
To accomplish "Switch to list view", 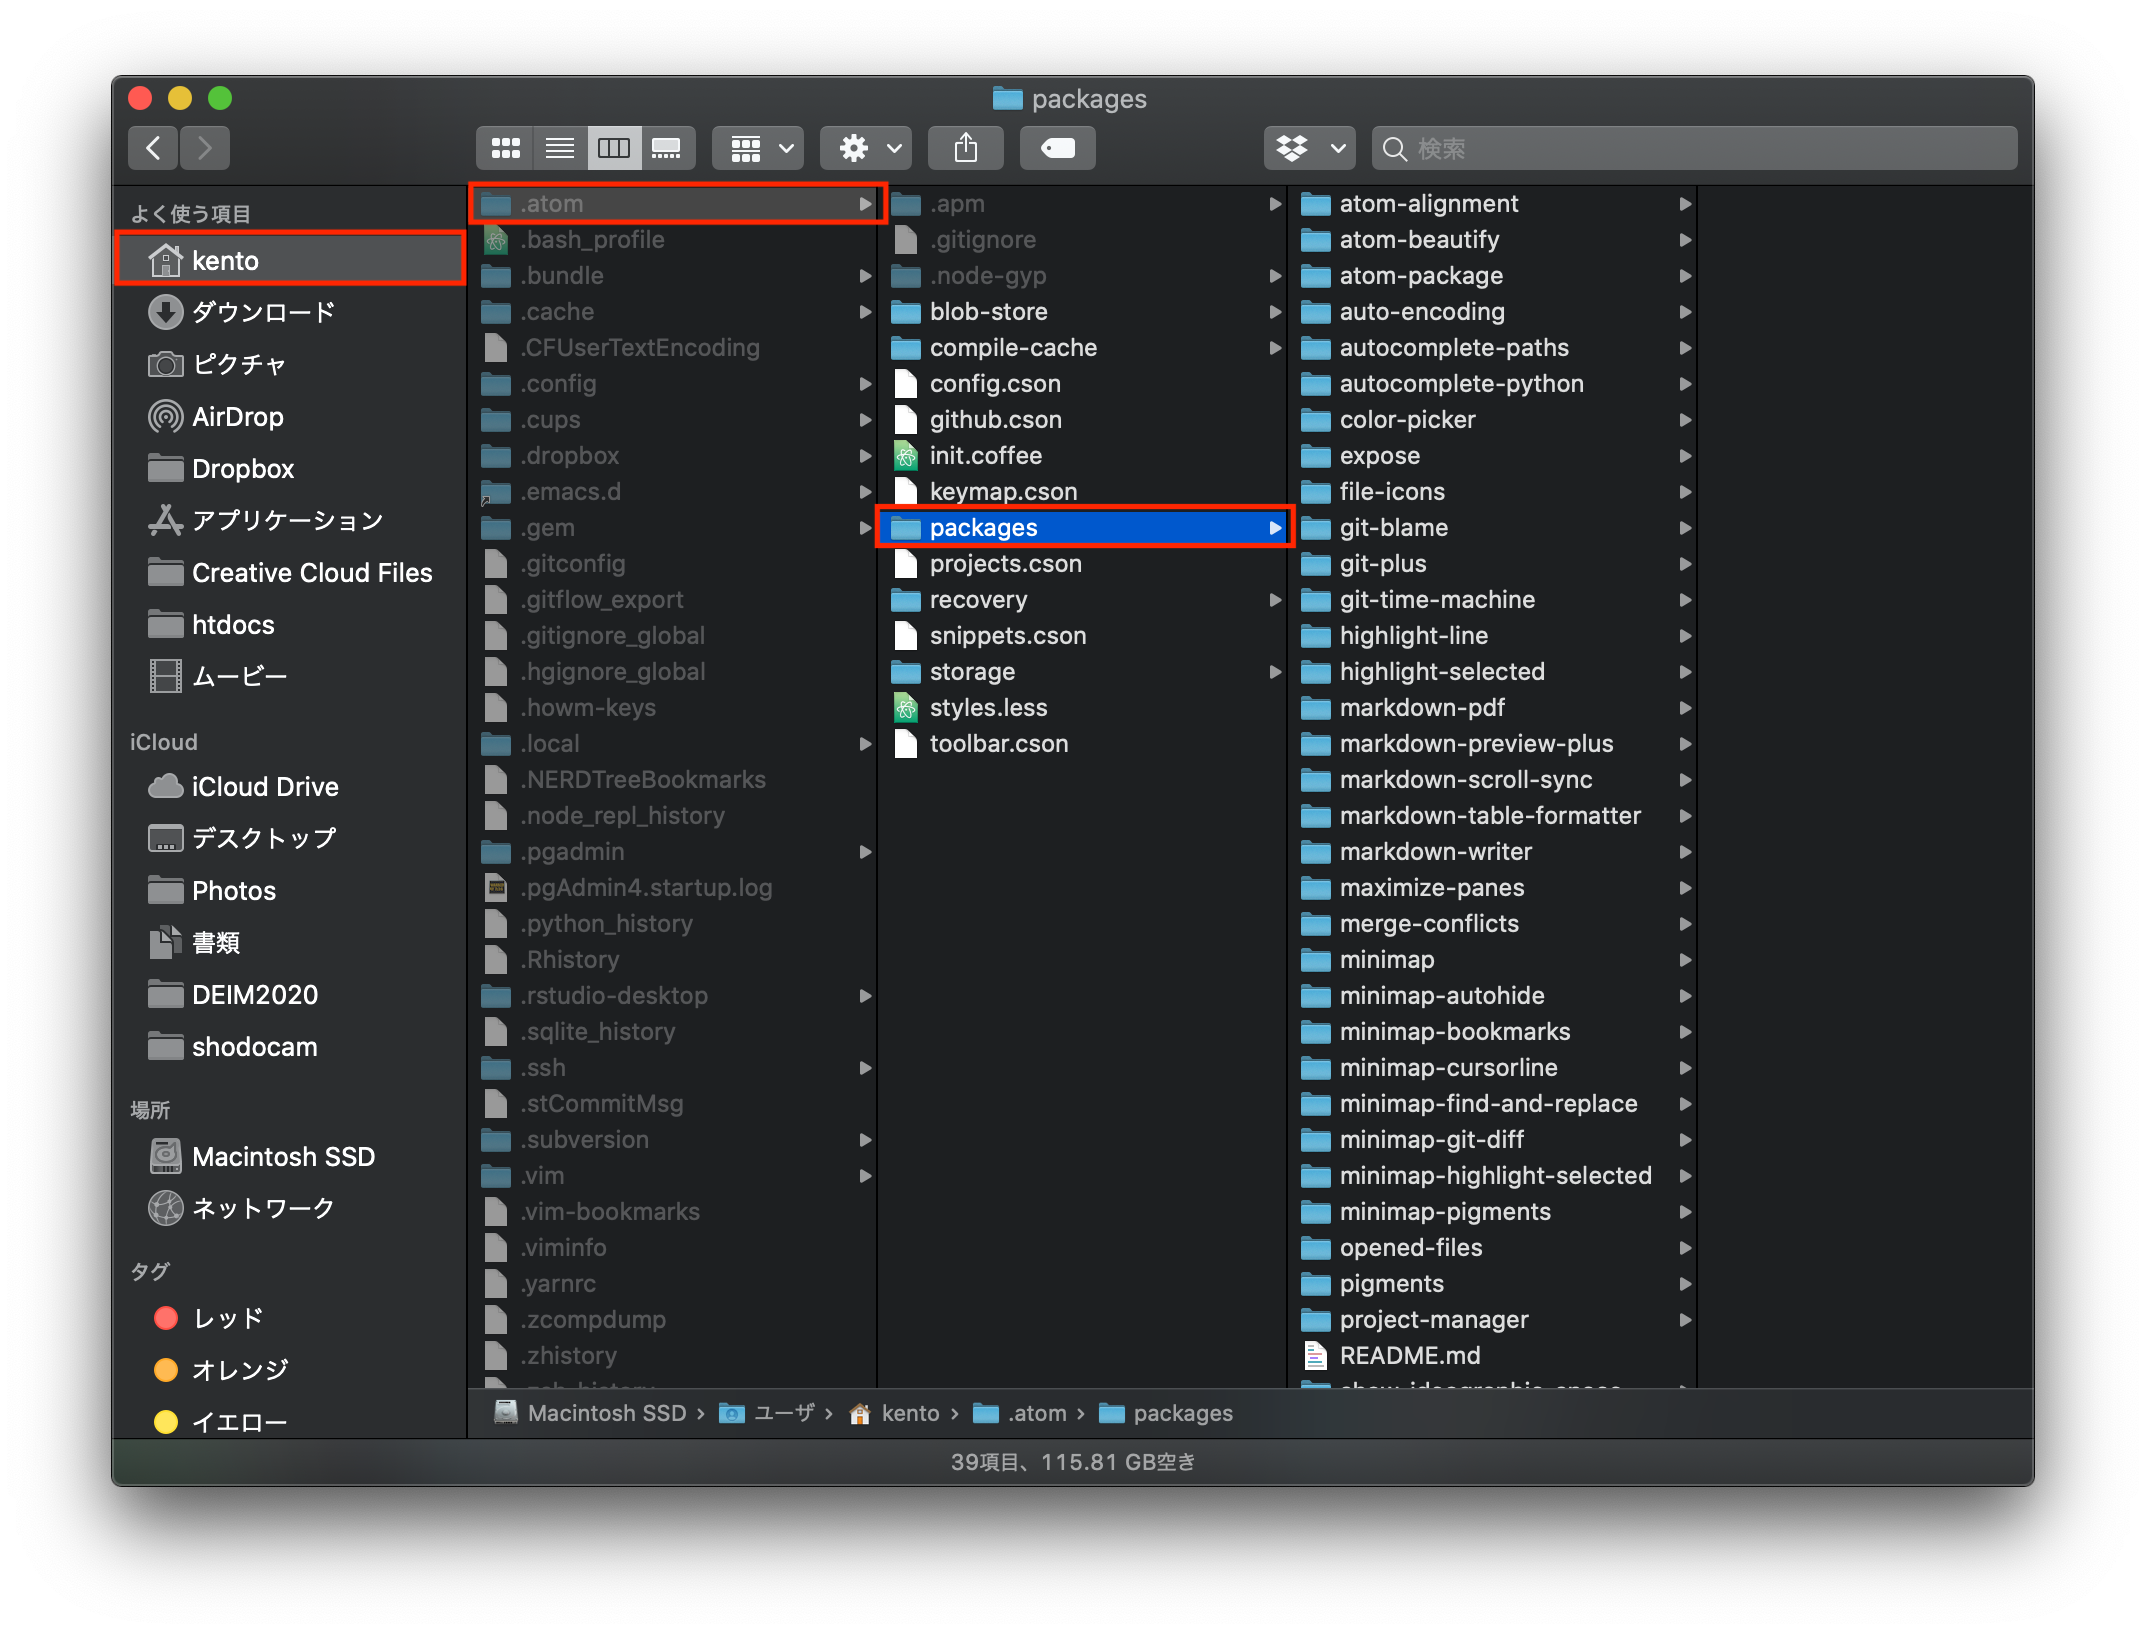I will click(560, 148).
